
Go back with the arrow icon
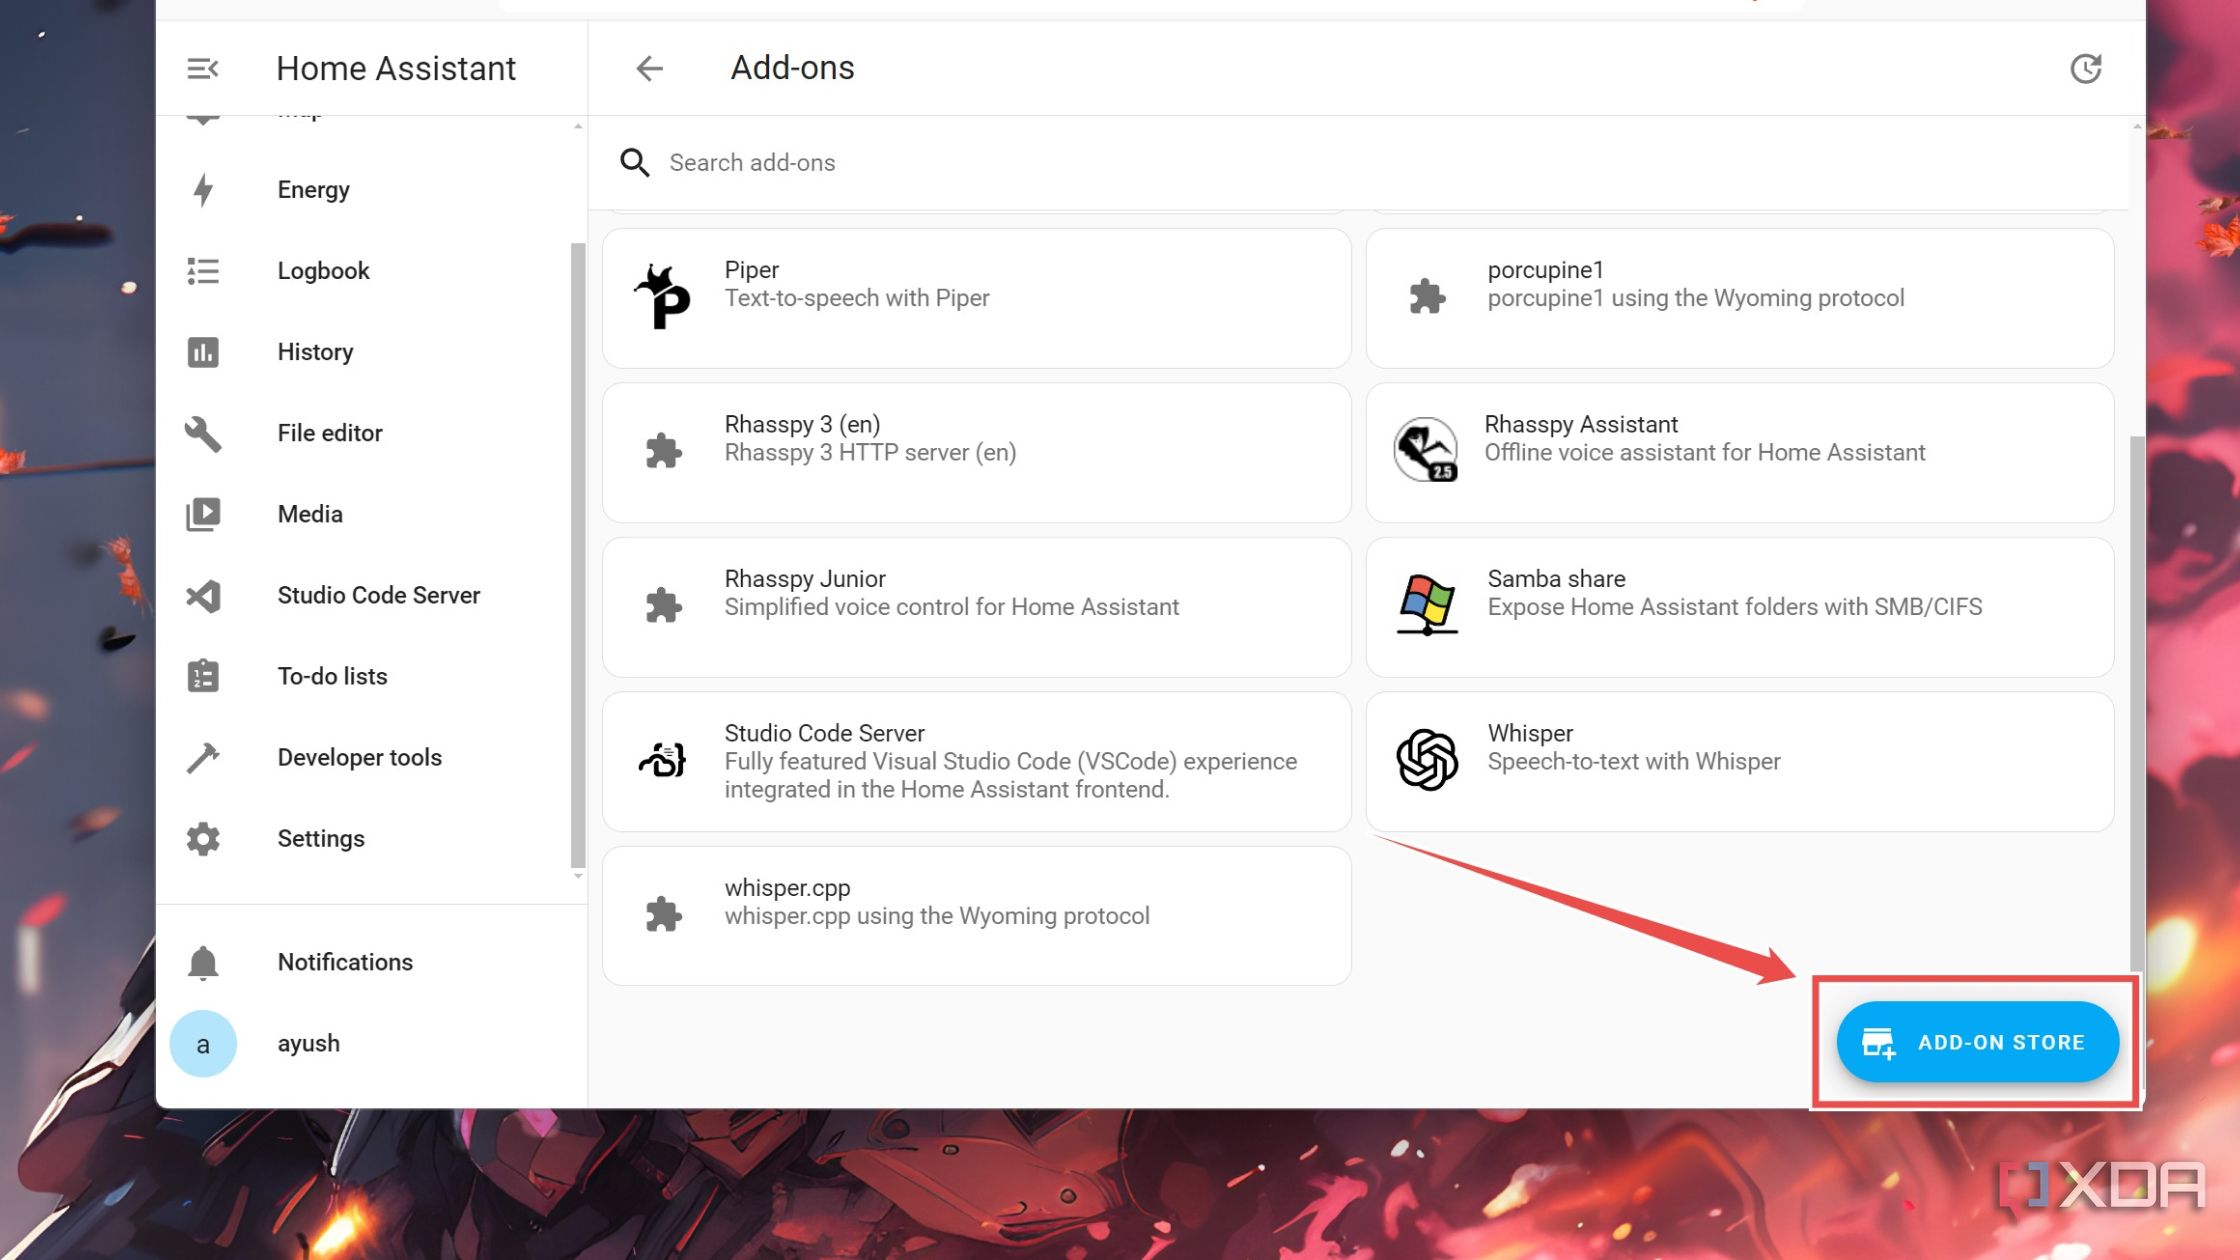click(650, 68)
